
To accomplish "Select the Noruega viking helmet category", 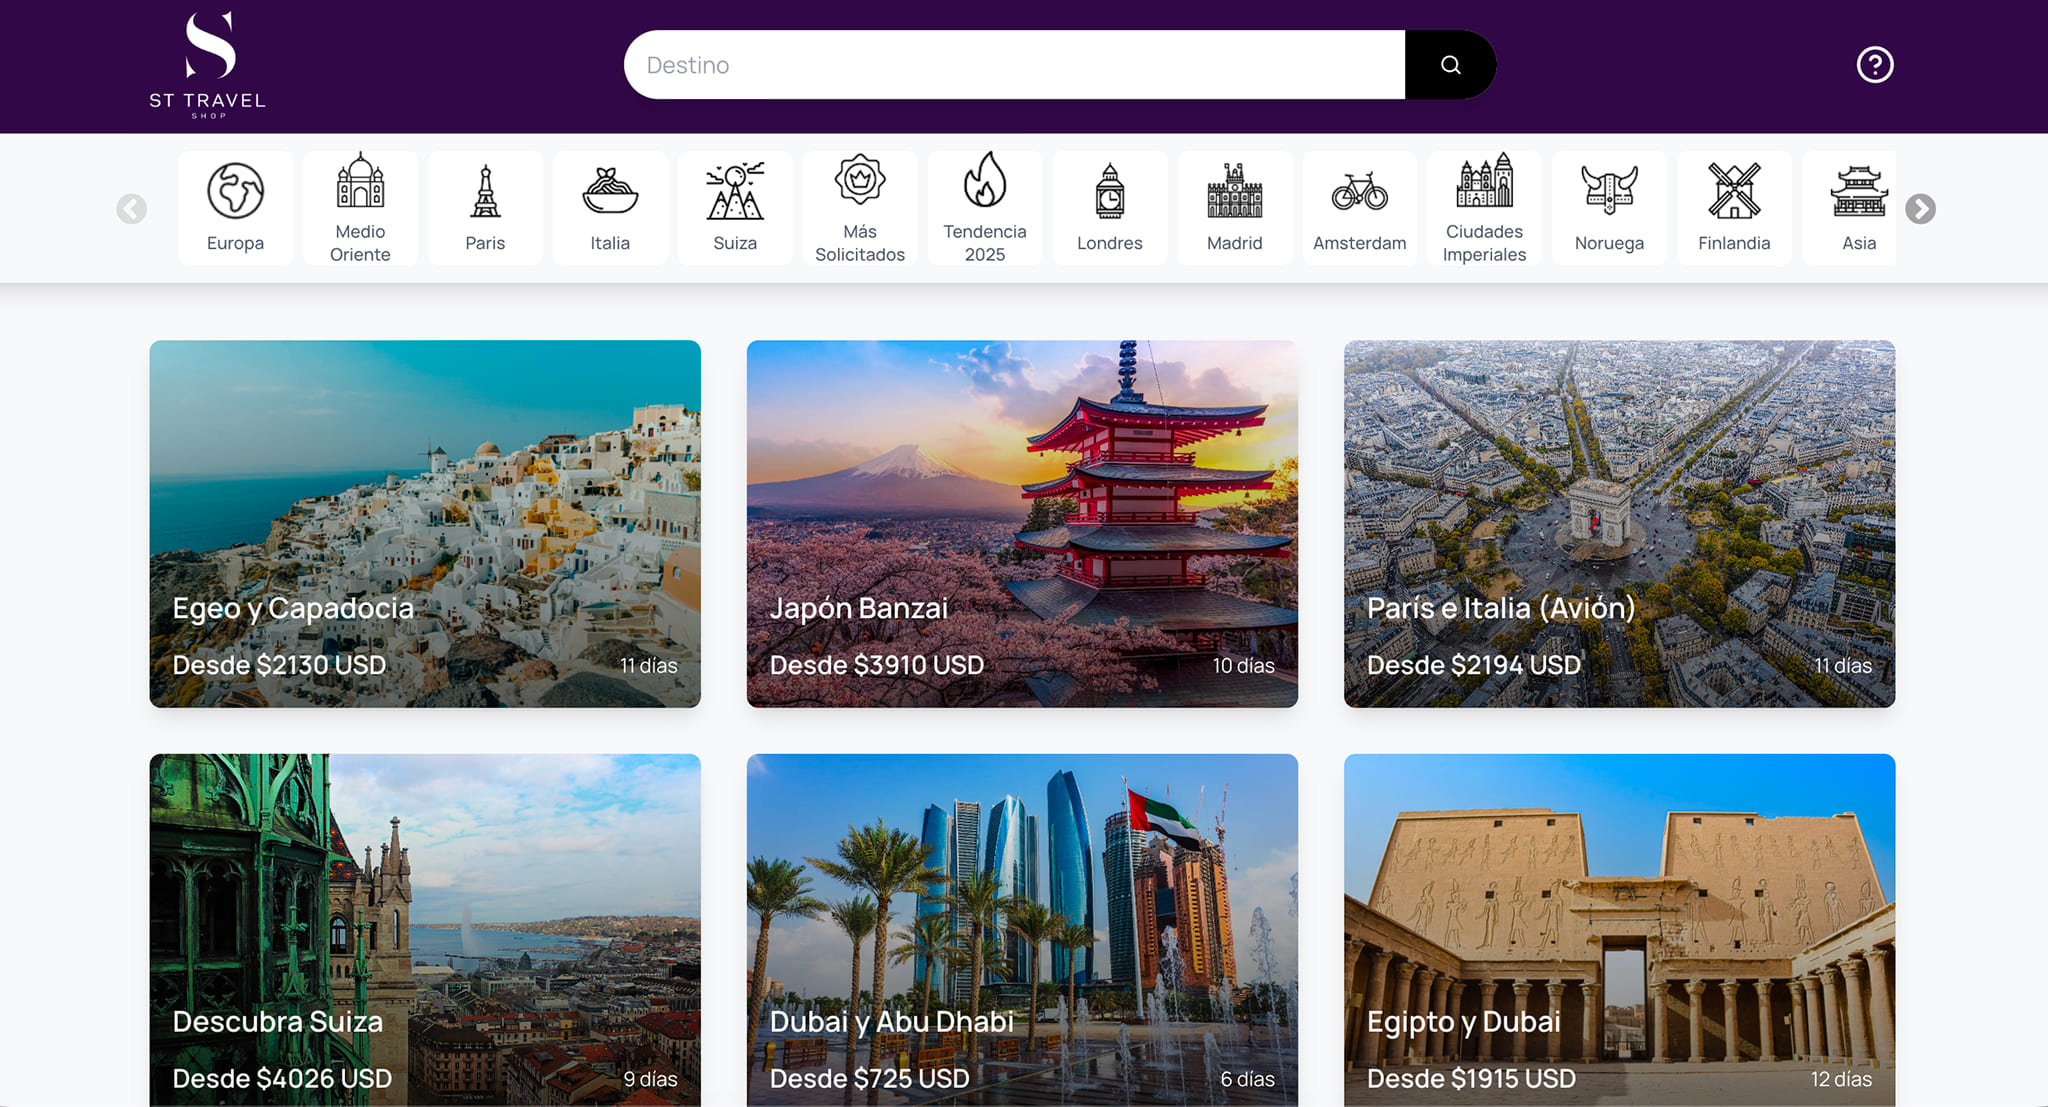I will [x=1609, y=208].
